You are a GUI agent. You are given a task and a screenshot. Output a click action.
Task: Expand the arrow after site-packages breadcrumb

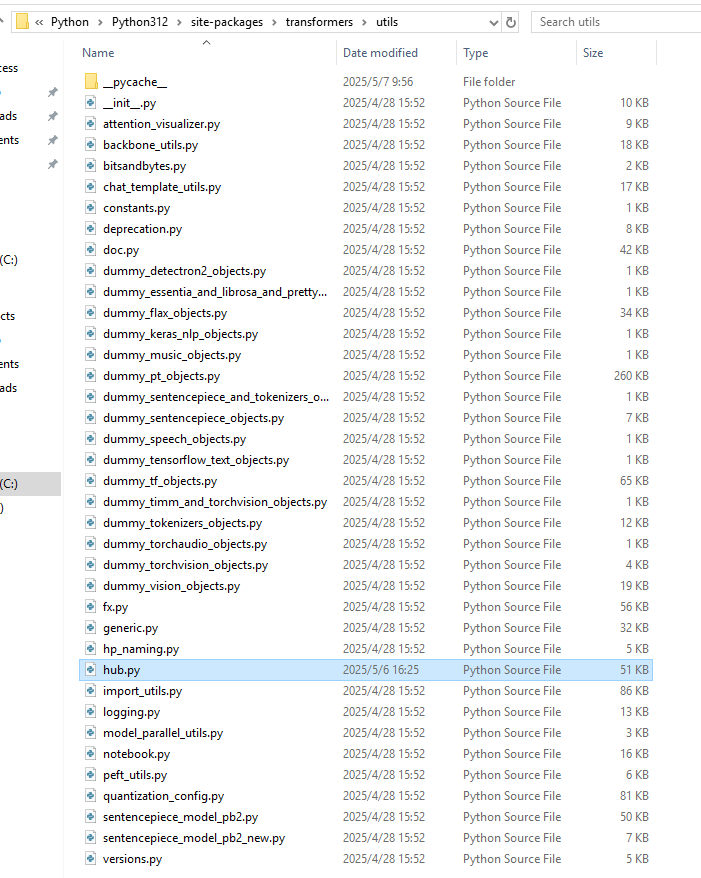pos(274,22)
